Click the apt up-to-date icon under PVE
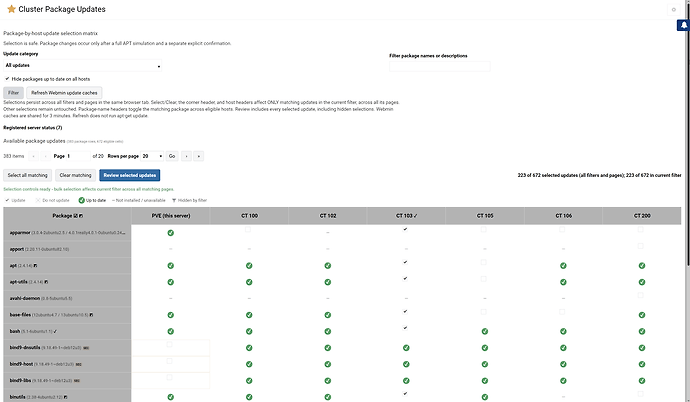 [171, 266]
